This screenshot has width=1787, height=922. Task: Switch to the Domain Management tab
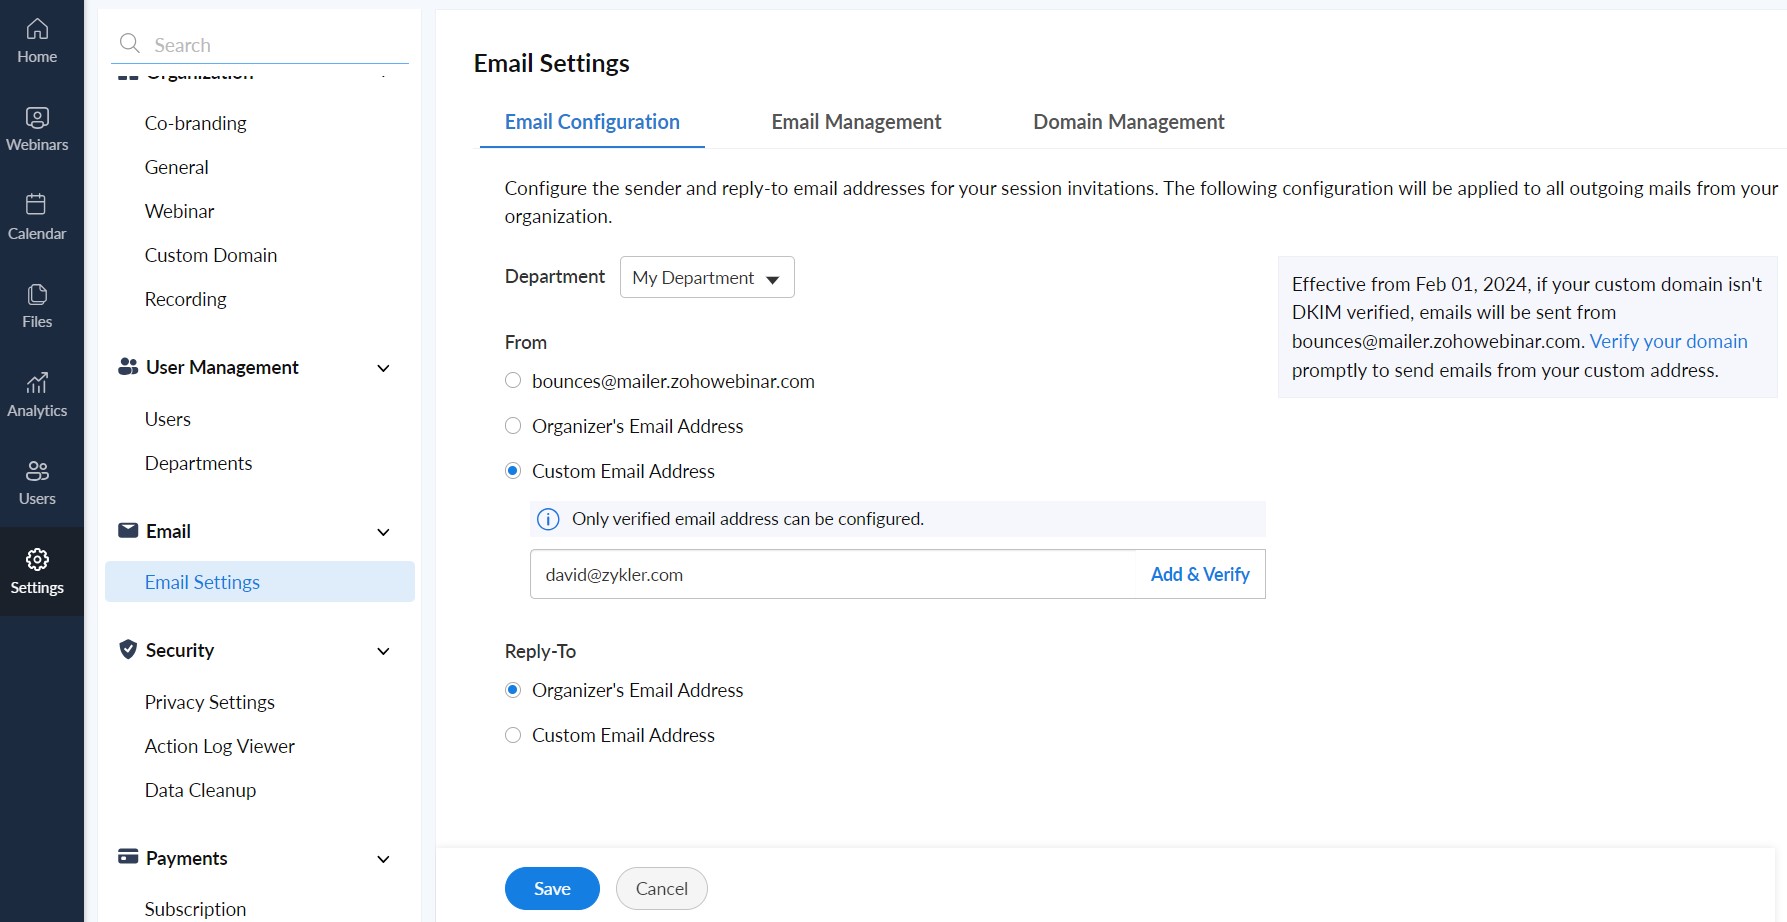click(1128, 122)
